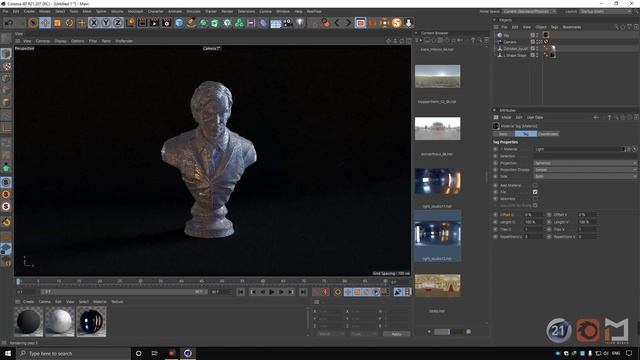The height and width of the screenshot is (360, 640).
Task: Open the Projection dropdown
Action: click(585, 163)
